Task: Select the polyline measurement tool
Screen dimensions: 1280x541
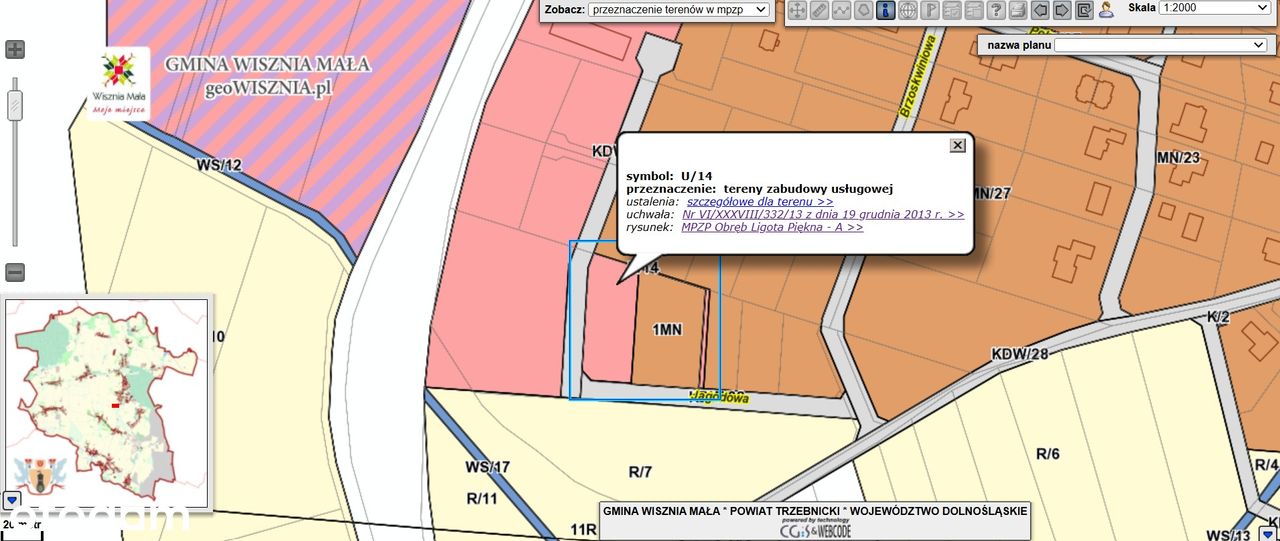Action: pyautogui.click(x=841, y=10)
